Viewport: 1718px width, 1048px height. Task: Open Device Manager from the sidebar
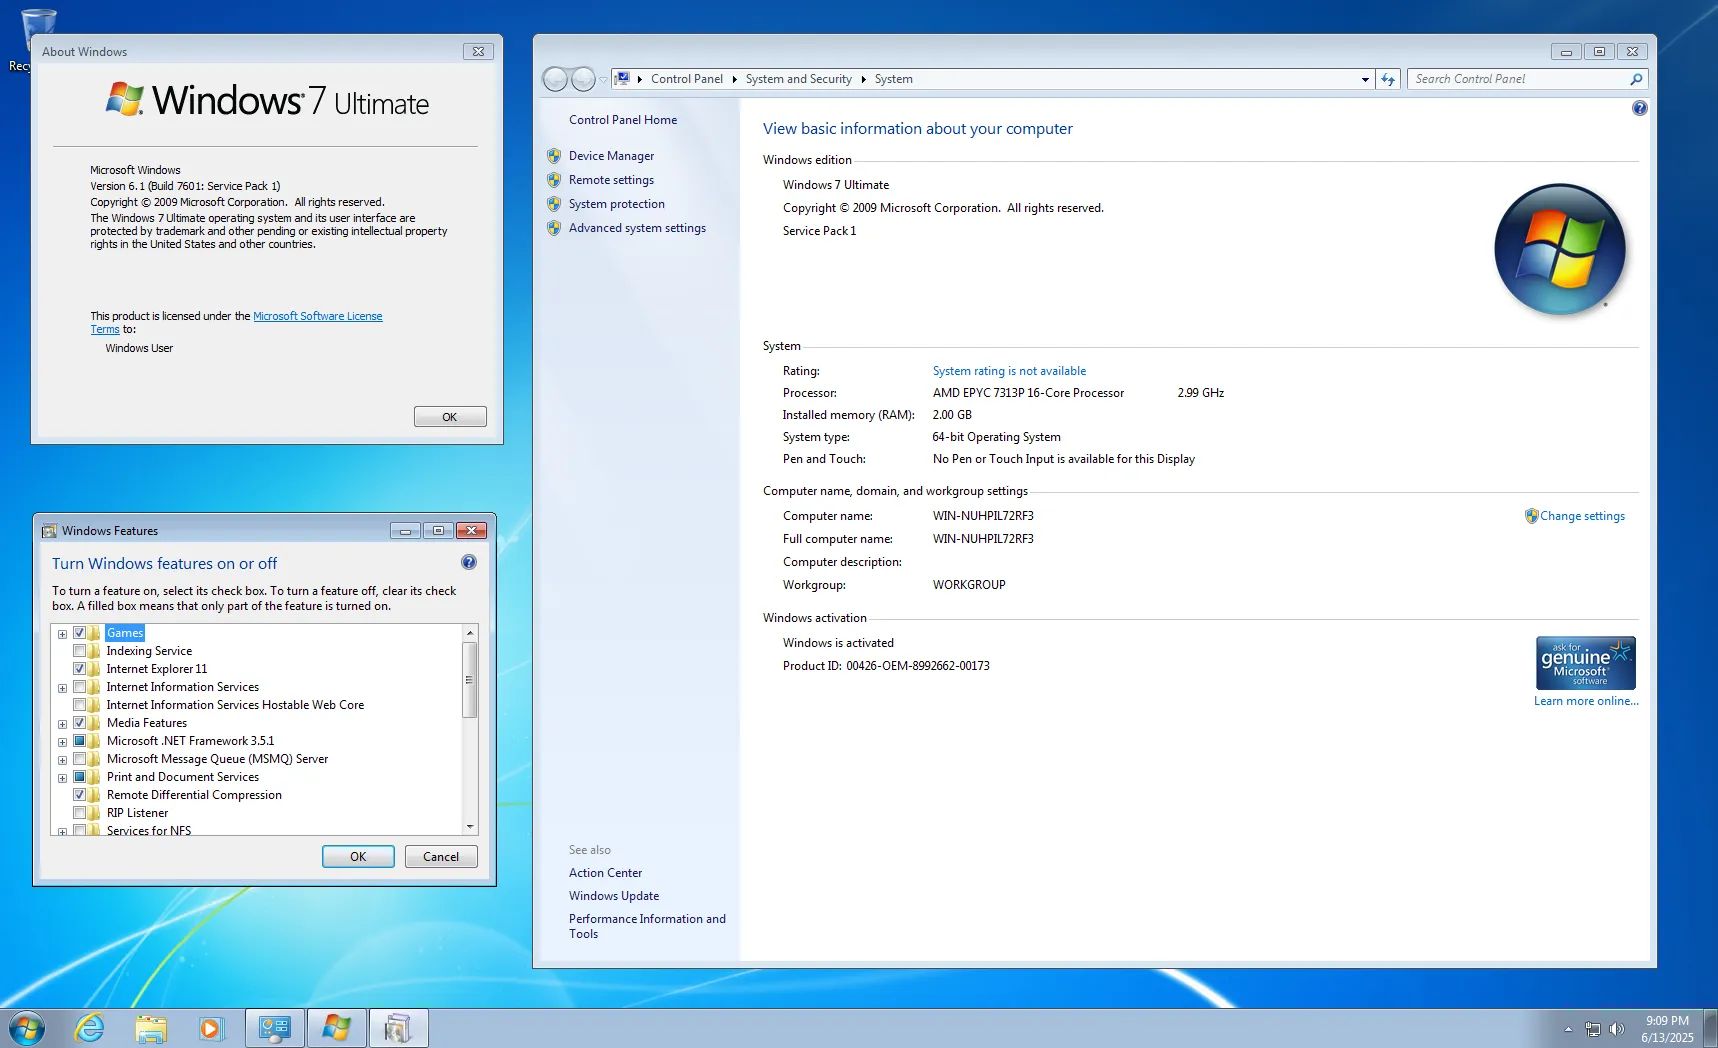(611, 156)
